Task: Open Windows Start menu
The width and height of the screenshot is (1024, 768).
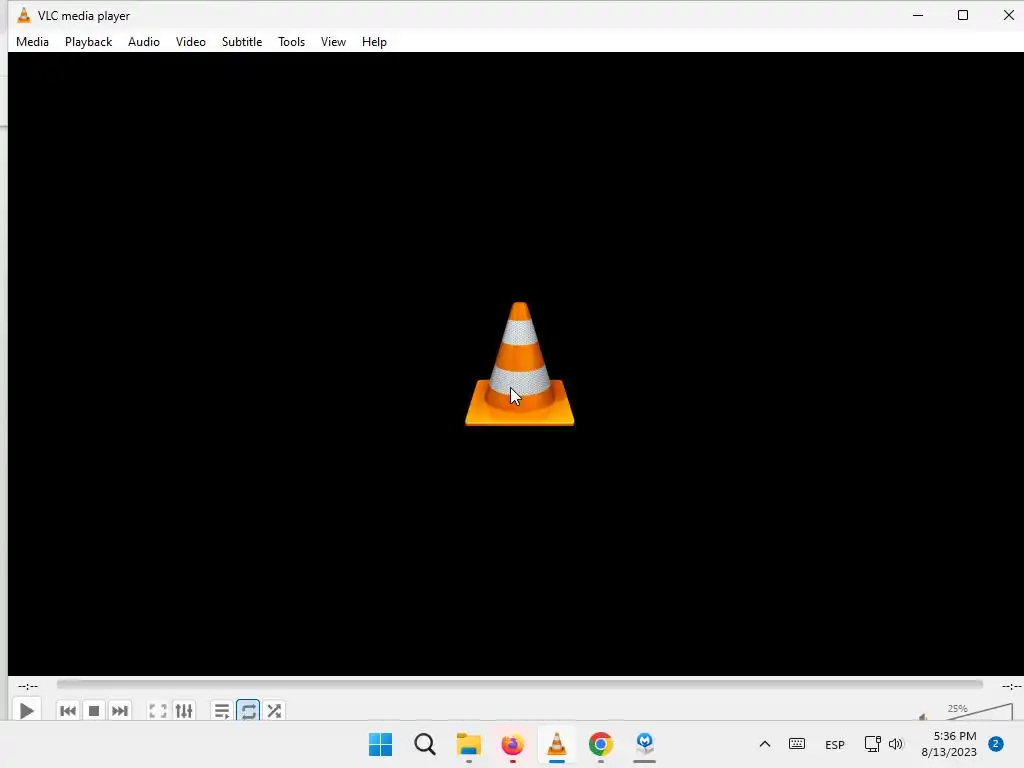Action: (380, 744)
